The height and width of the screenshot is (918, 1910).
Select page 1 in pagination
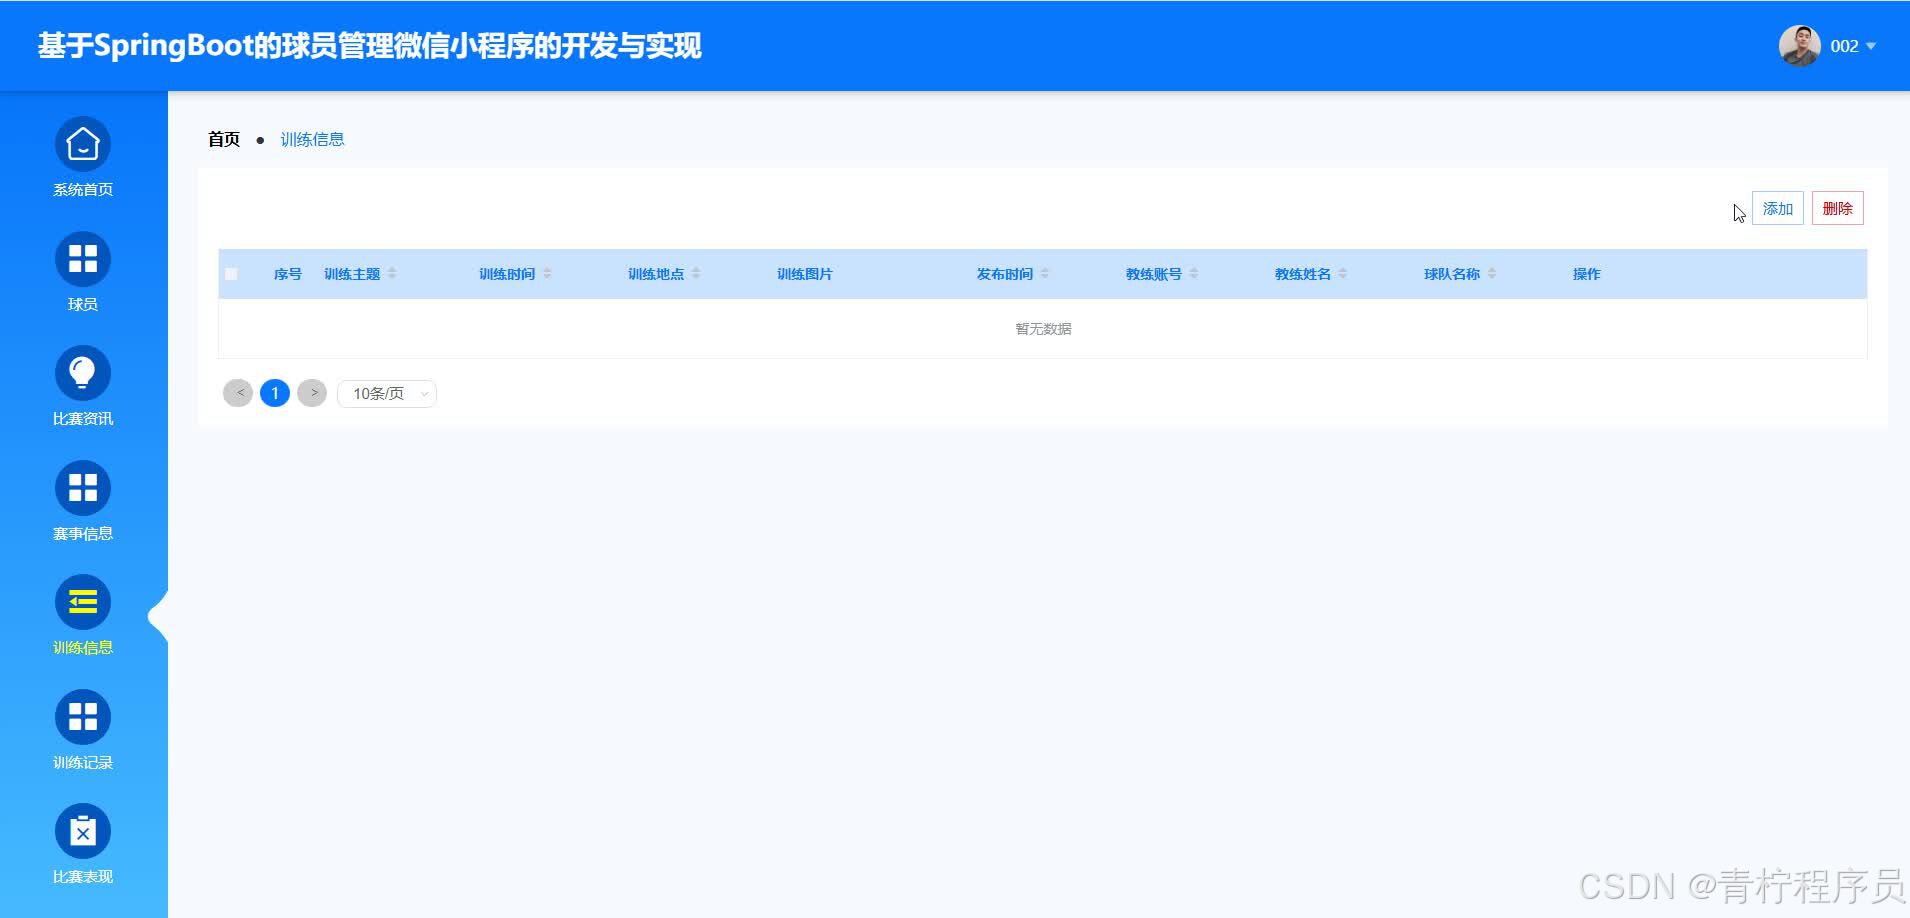(x=275, y=393)
